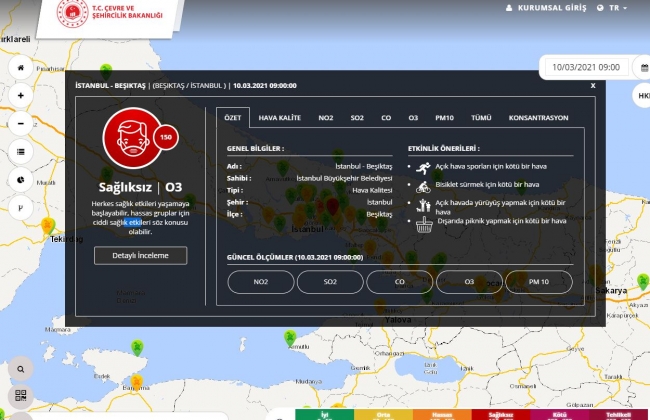650x420 pixels.
Task: Click the Sağlıksız legend color swatch
Action: (x=499, y=413)
